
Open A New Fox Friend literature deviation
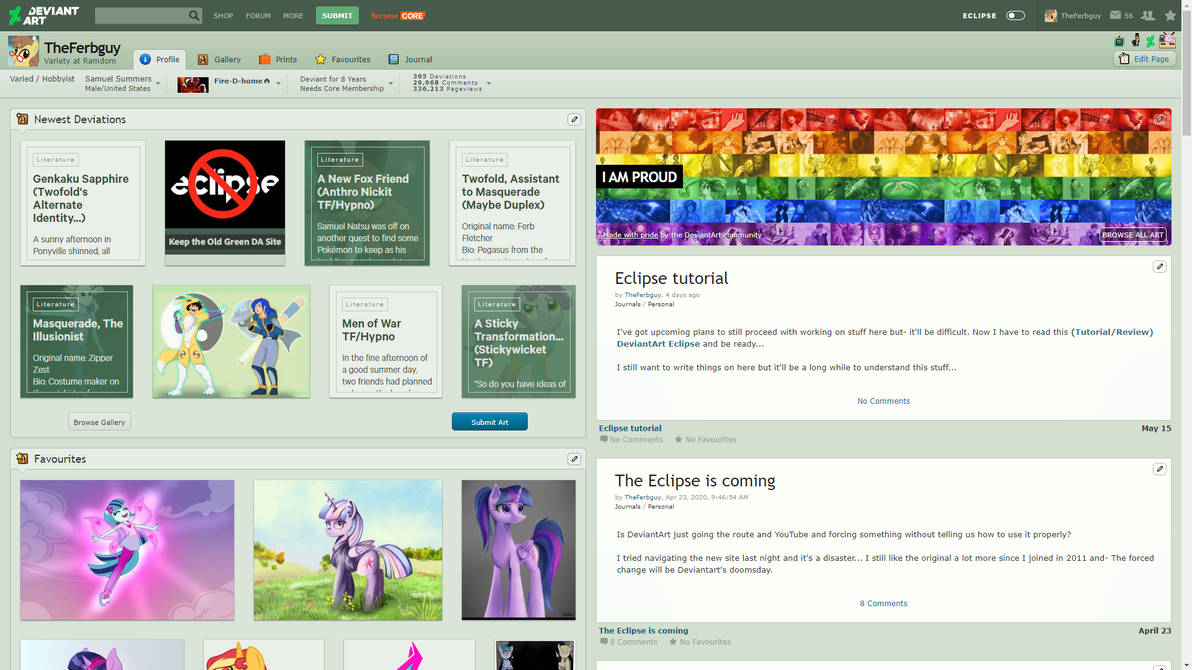(x=367, y=202)
